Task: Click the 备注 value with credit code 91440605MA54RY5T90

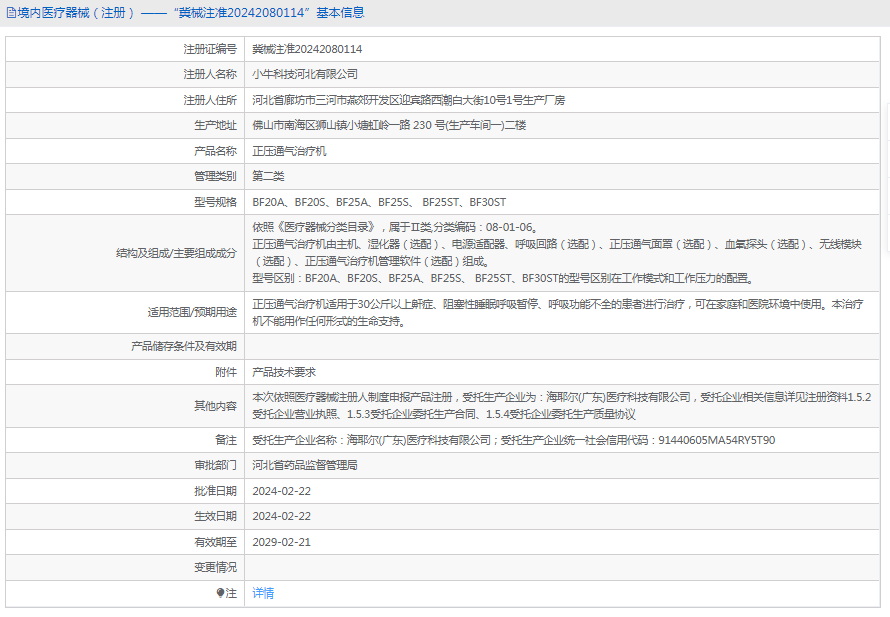Action: (514, 440)
